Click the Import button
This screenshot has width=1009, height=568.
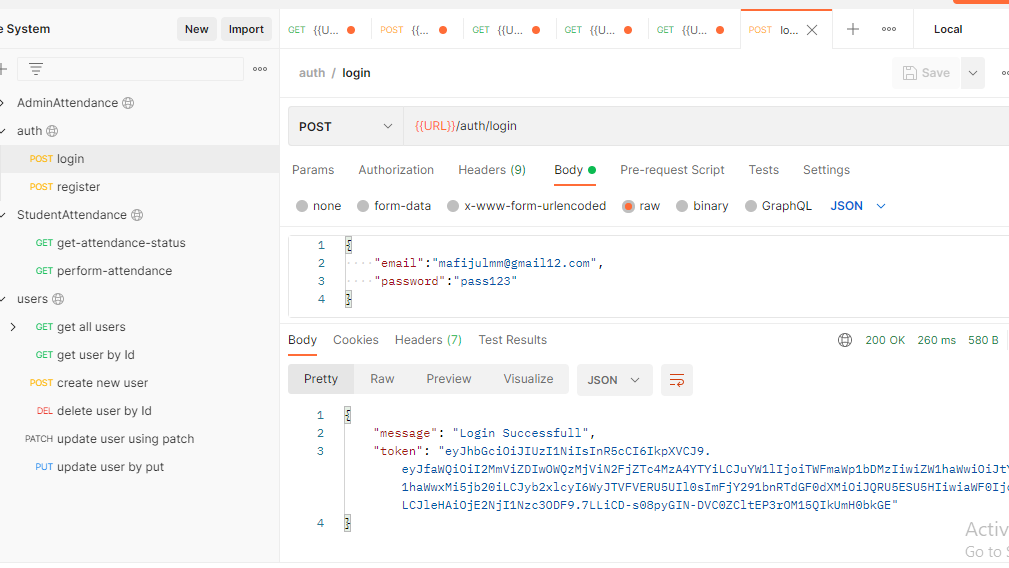point(246,29)
